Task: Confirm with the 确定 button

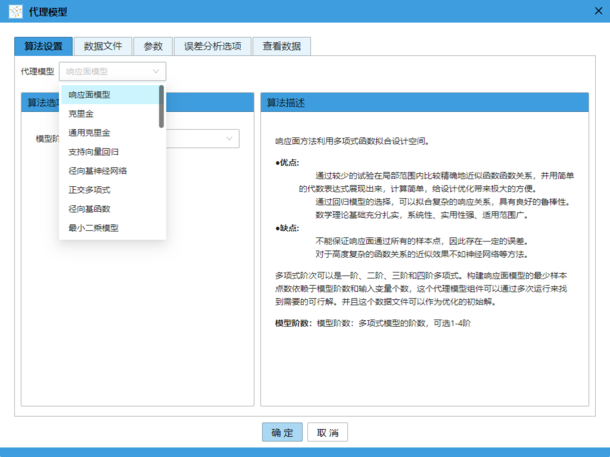Action: (282, 432)
